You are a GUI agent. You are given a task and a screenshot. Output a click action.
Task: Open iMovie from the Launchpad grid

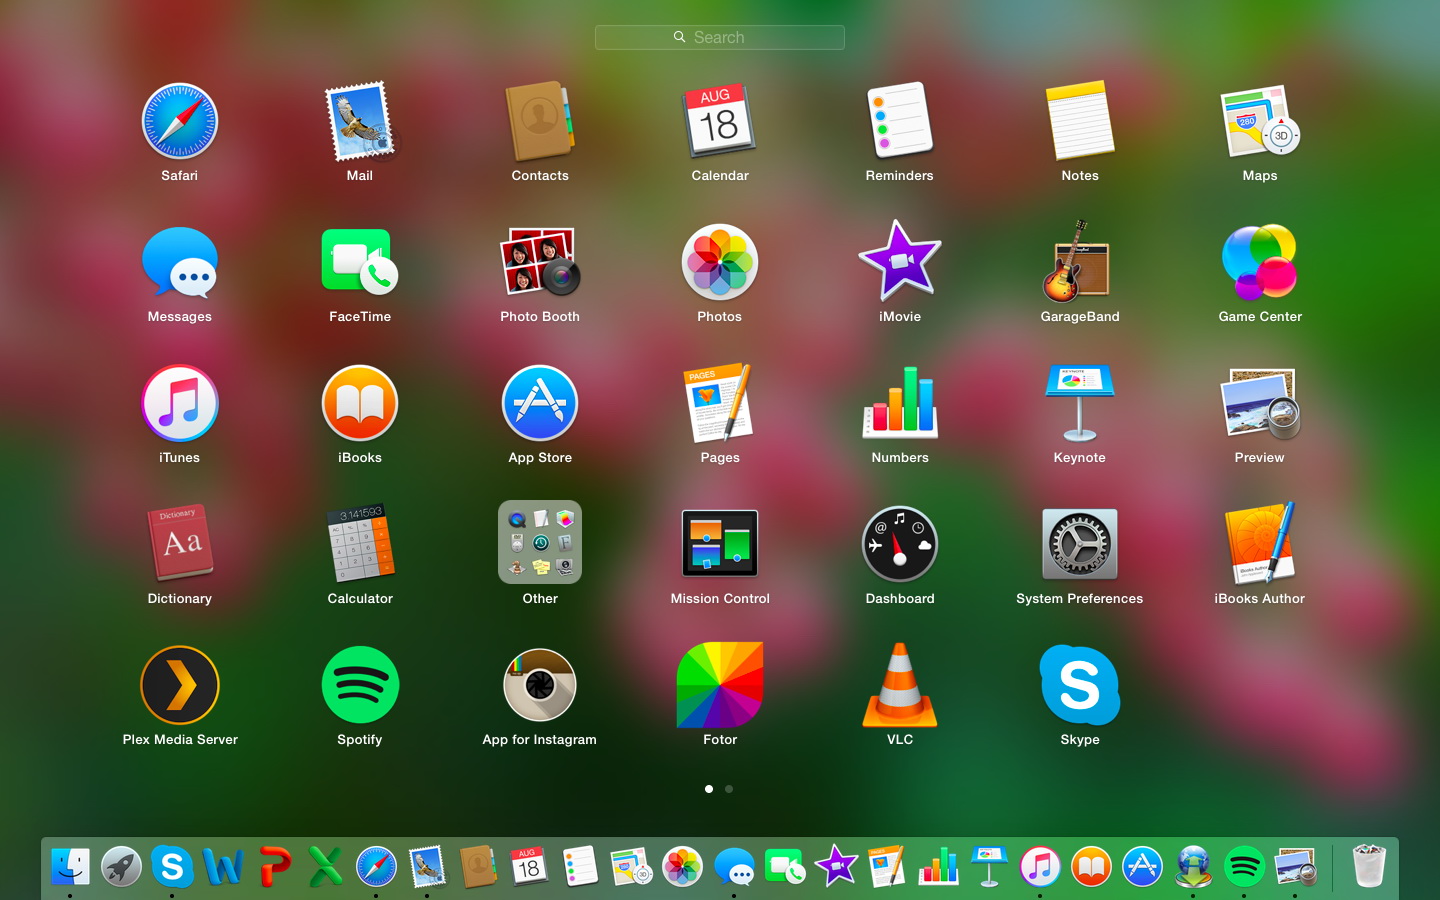click(x=900, y=263)
